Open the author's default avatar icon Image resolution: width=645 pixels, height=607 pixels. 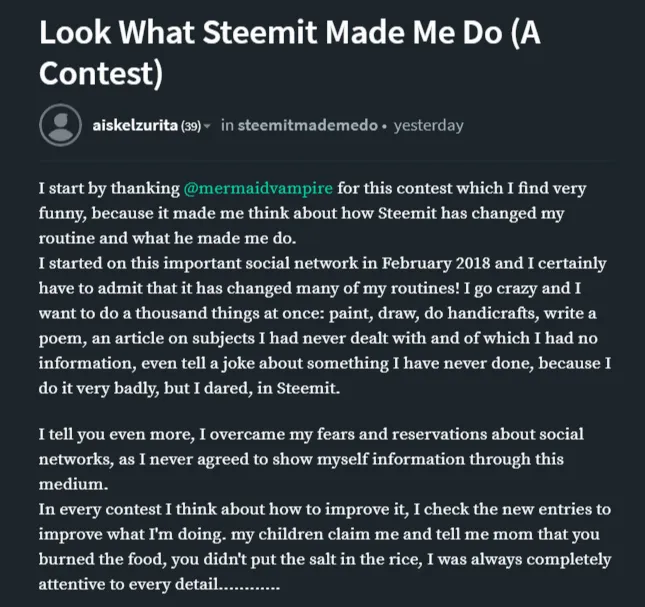point(60,125)
